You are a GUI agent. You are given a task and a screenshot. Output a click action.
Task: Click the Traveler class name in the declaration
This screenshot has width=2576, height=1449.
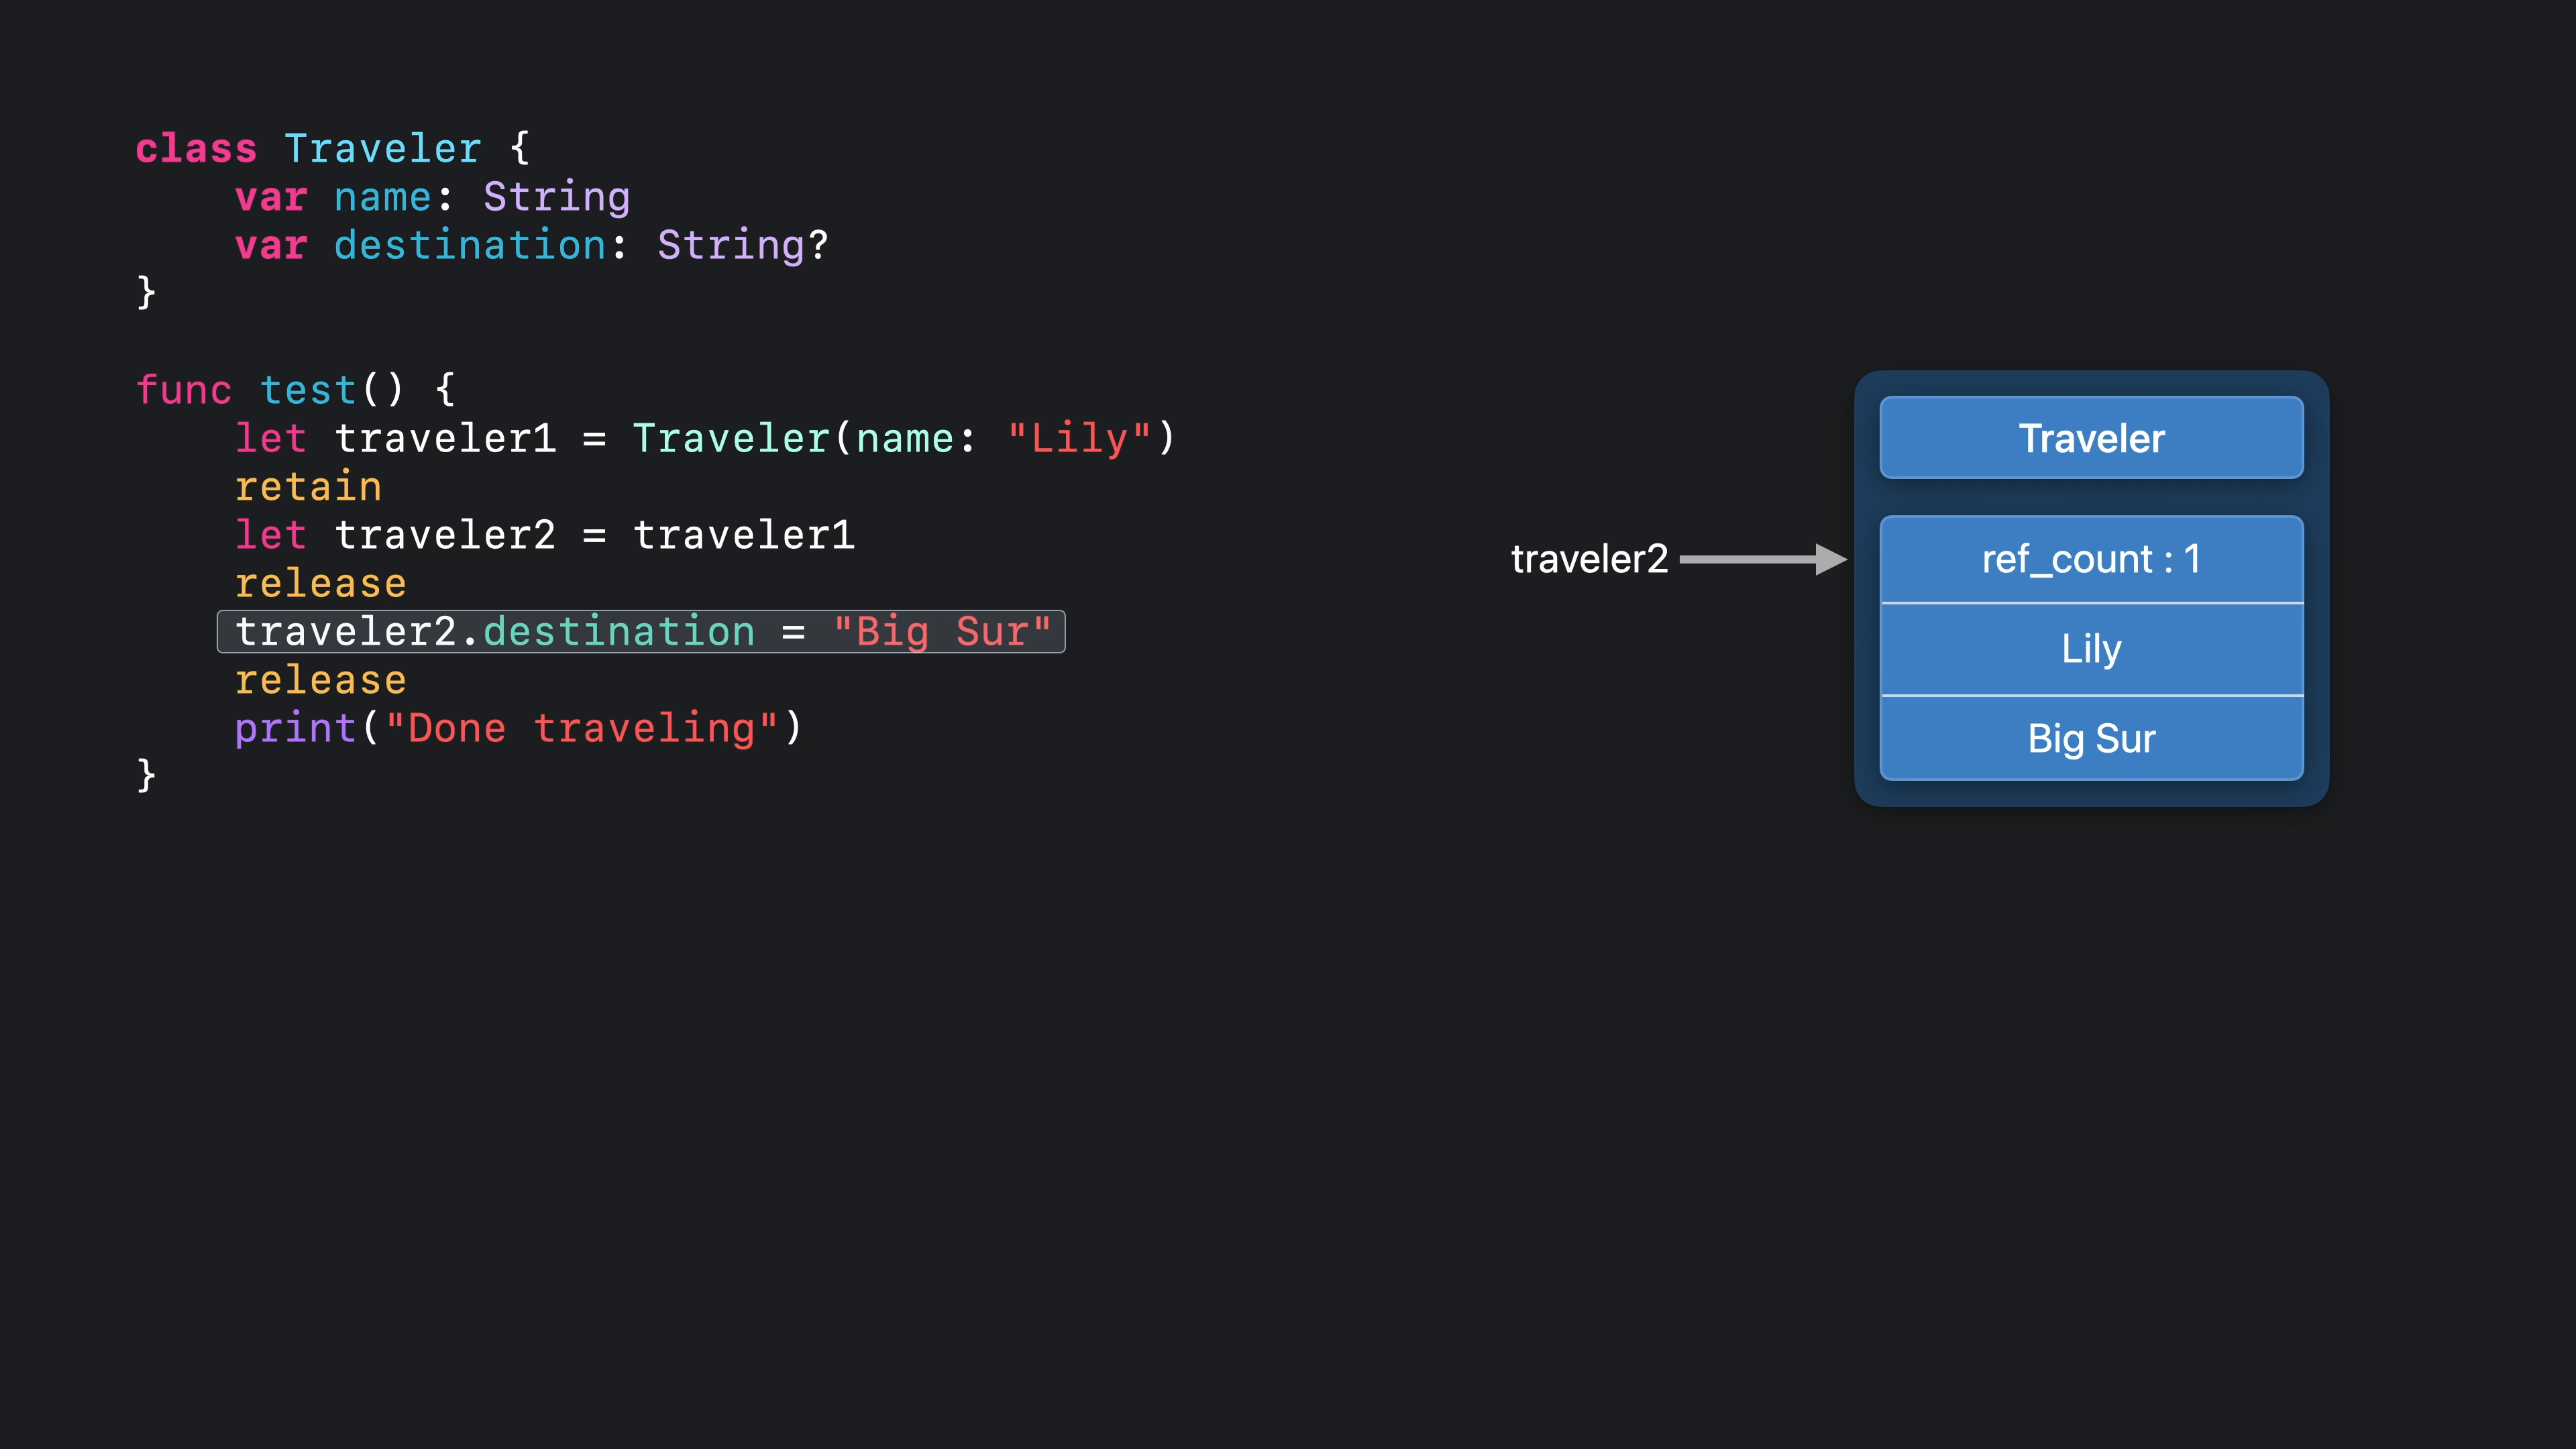point(383,149)
